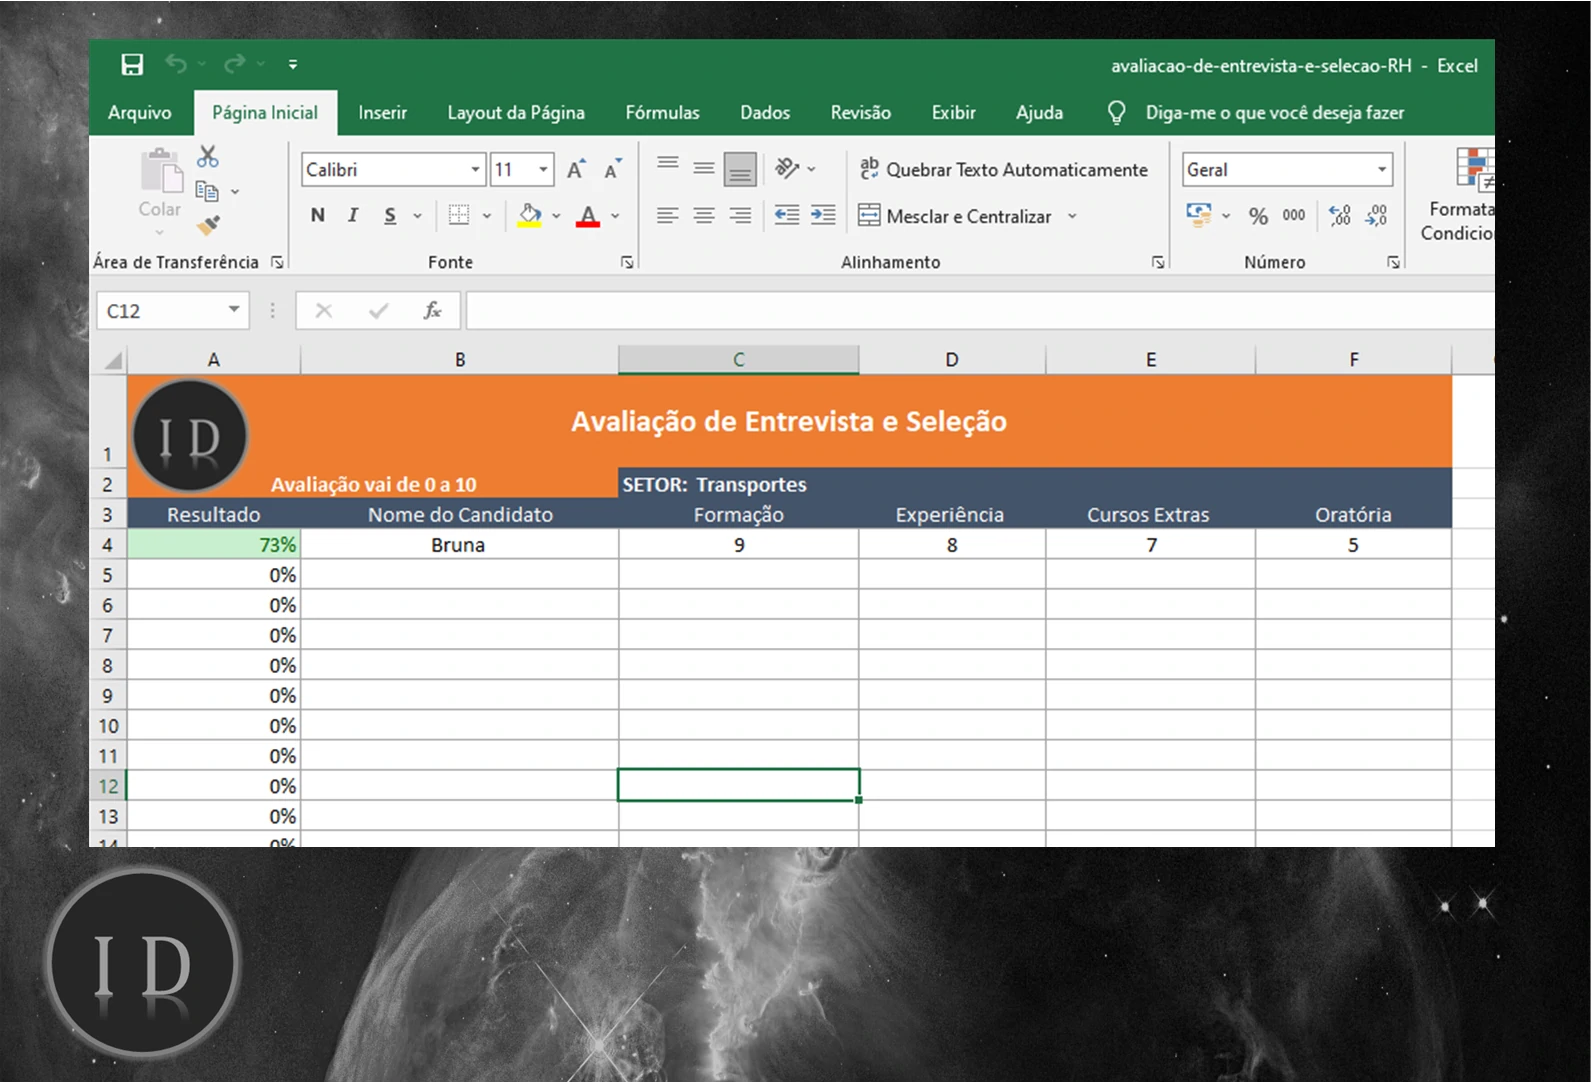The width and height of the screenshot is (1592, 1083).
Task: Click the Save icon in title bar
Action: pos(132,65)
